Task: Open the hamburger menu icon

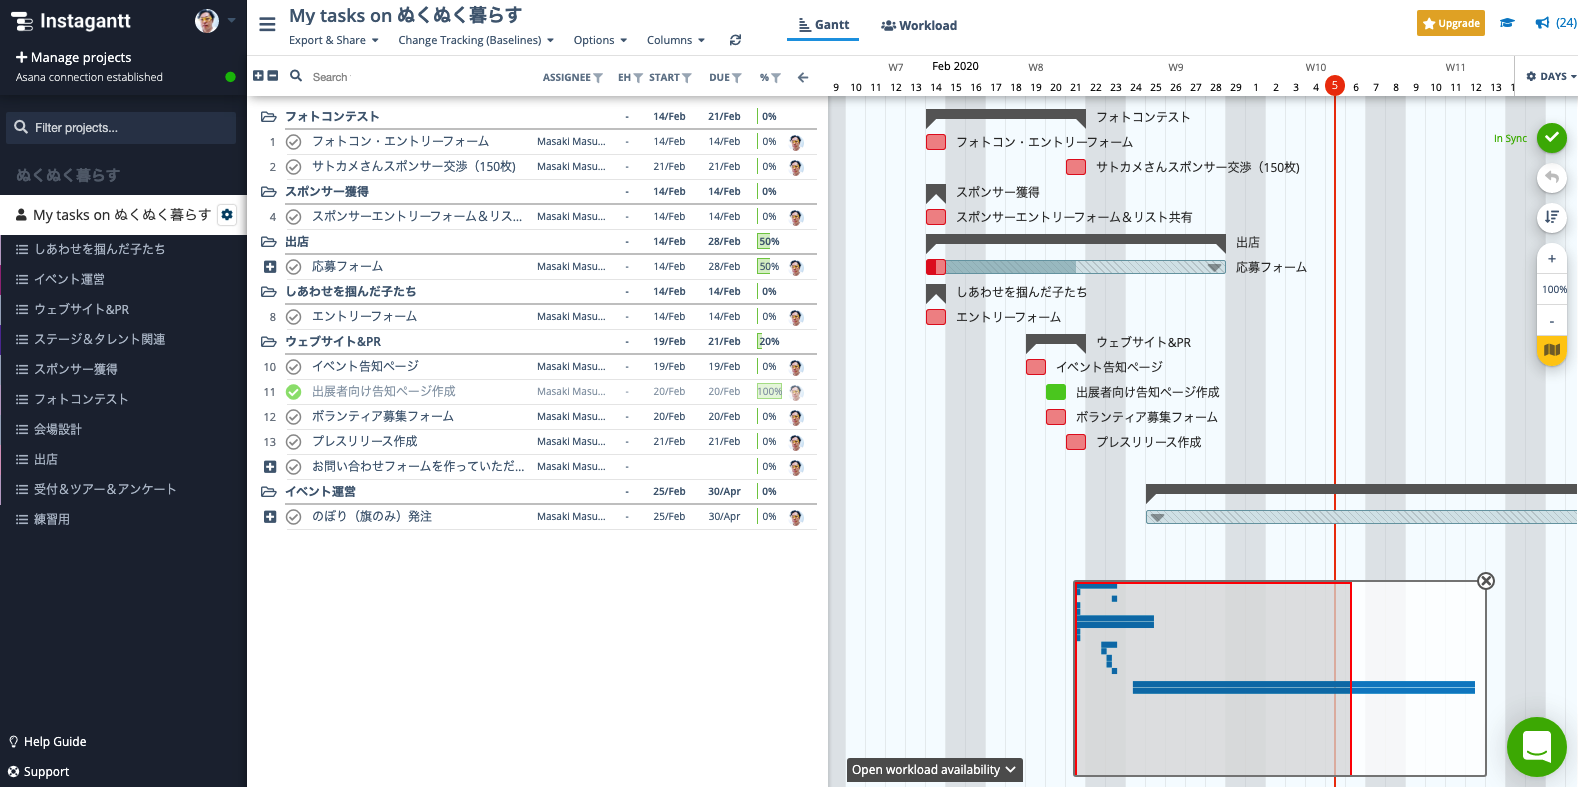Action: [x=267, y=24]
